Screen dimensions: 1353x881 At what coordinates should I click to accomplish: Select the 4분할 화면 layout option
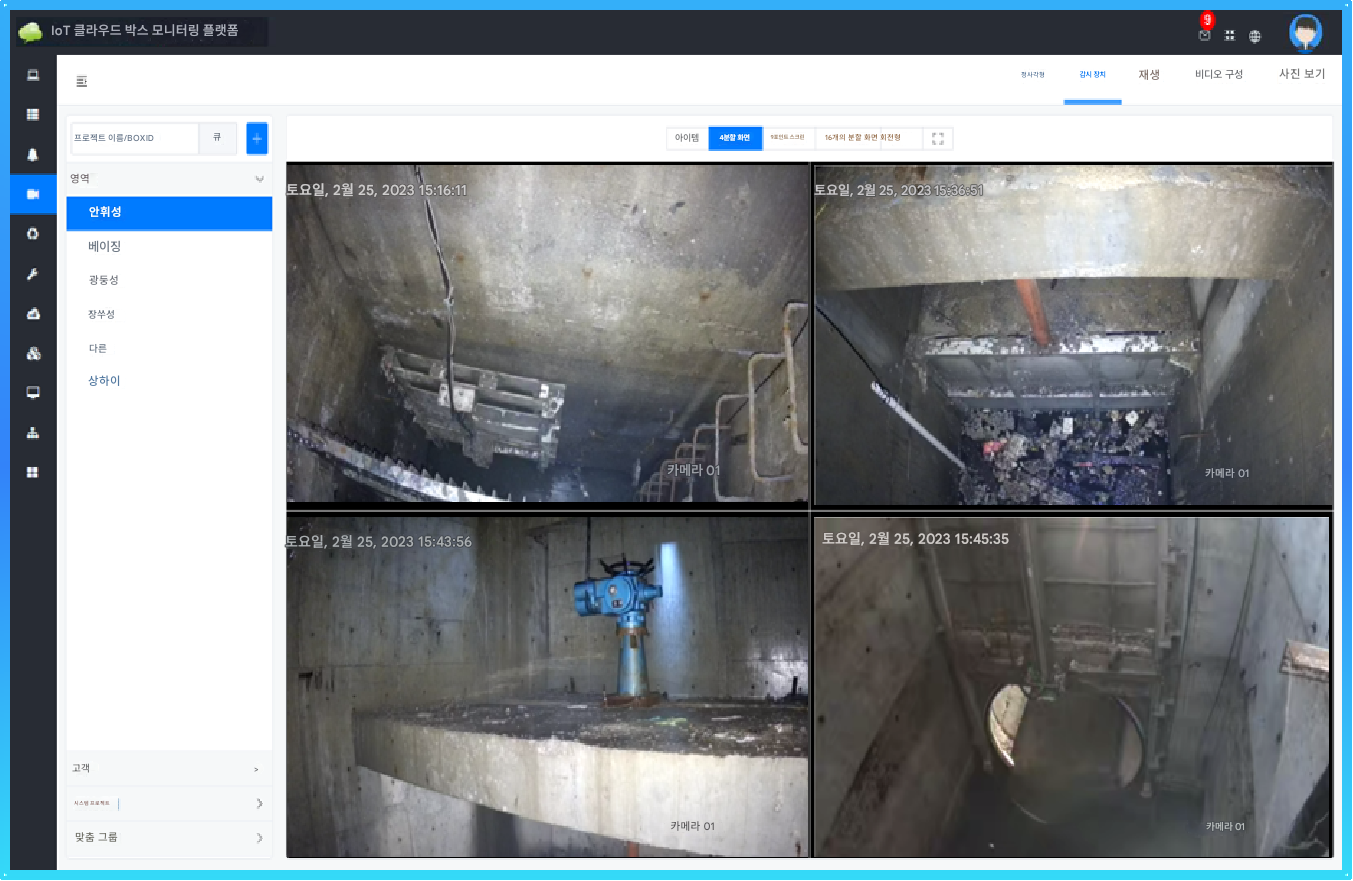coord(735,138)
